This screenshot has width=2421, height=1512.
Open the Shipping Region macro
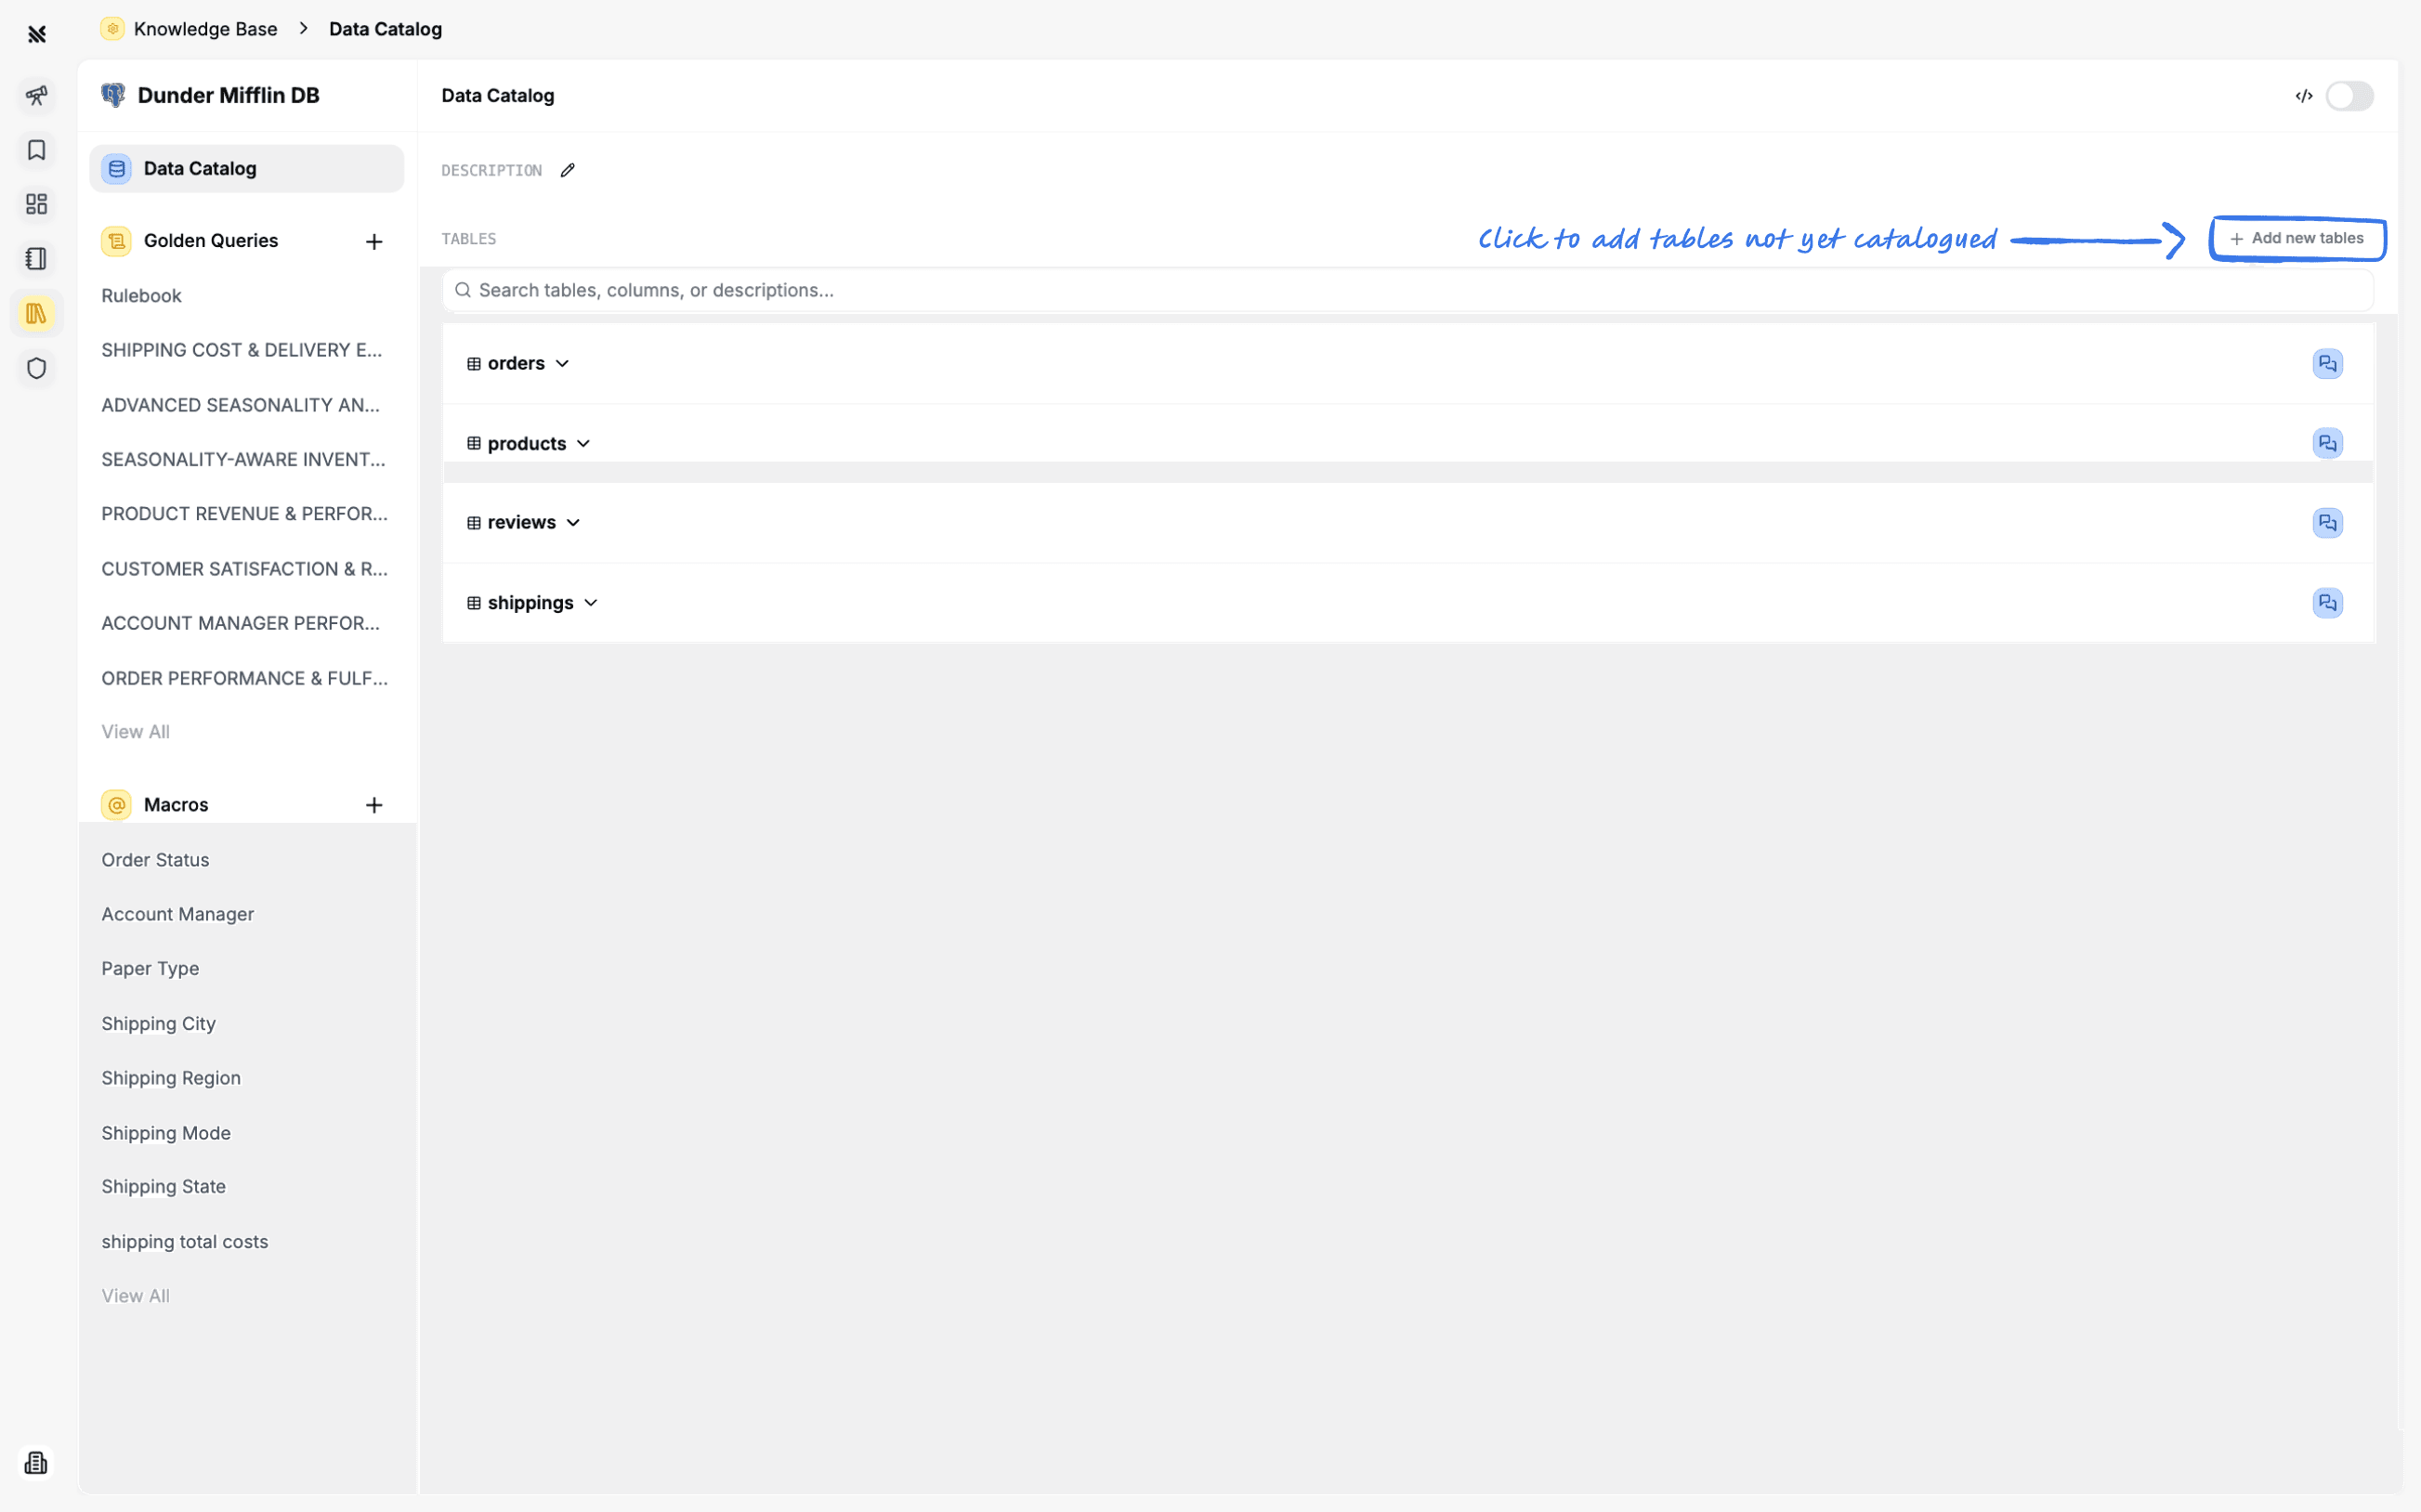[x=171, y=1078]
